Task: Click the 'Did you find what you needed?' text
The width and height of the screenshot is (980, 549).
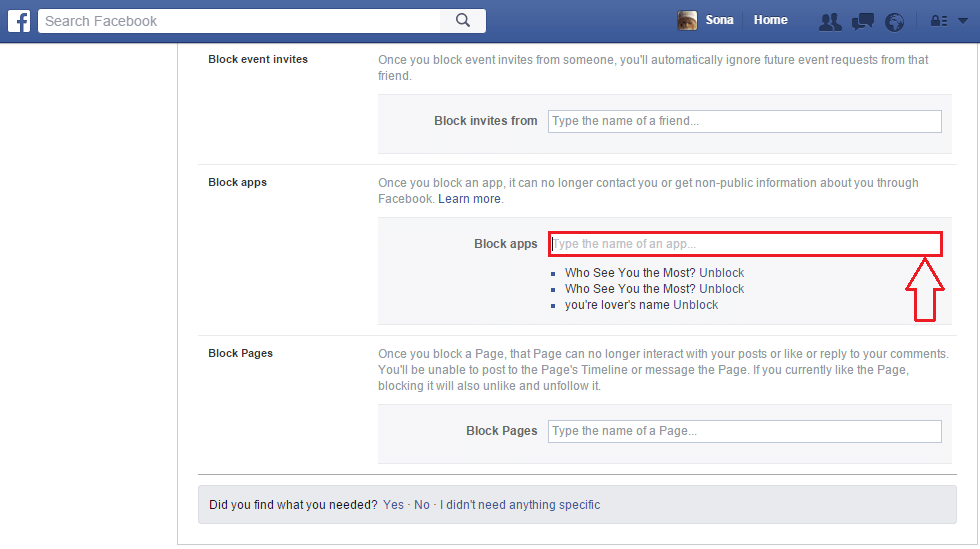Action: click(293, 505)
